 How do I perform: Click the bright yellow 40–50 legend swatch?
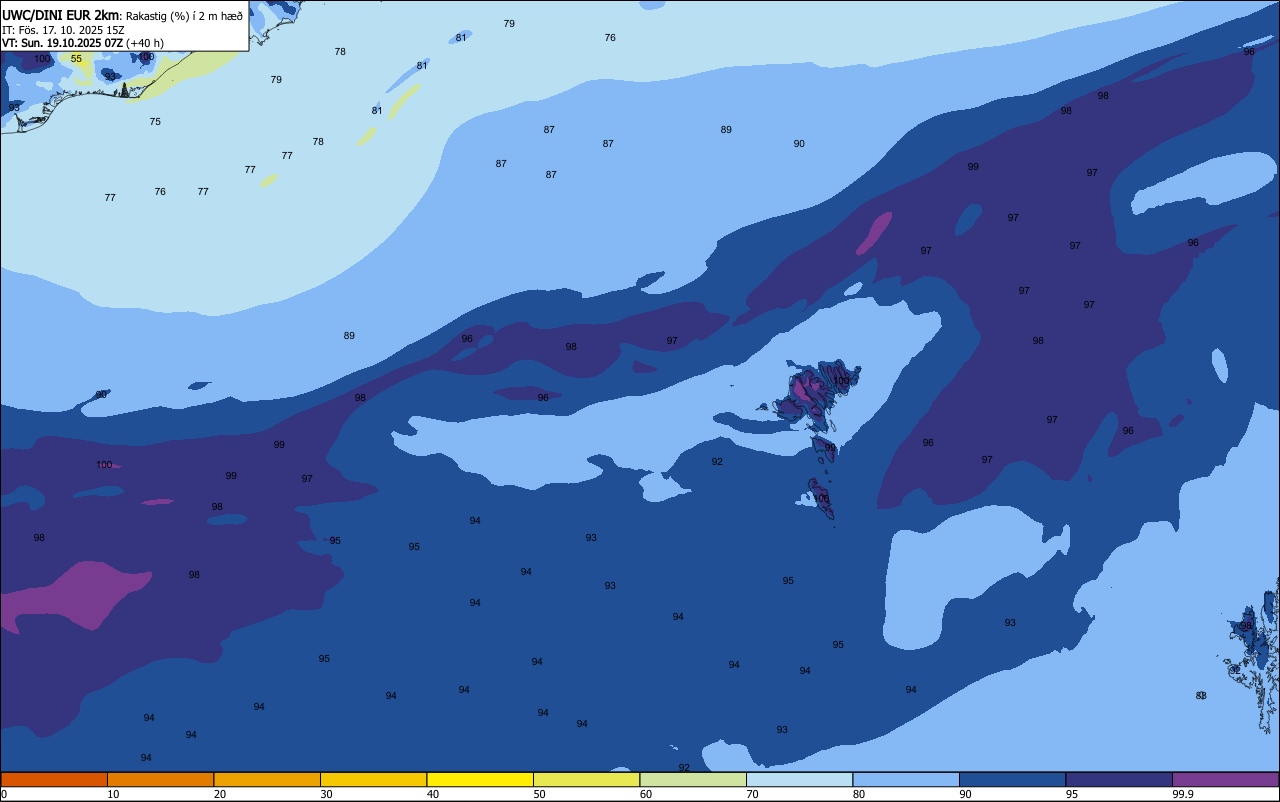480,779
